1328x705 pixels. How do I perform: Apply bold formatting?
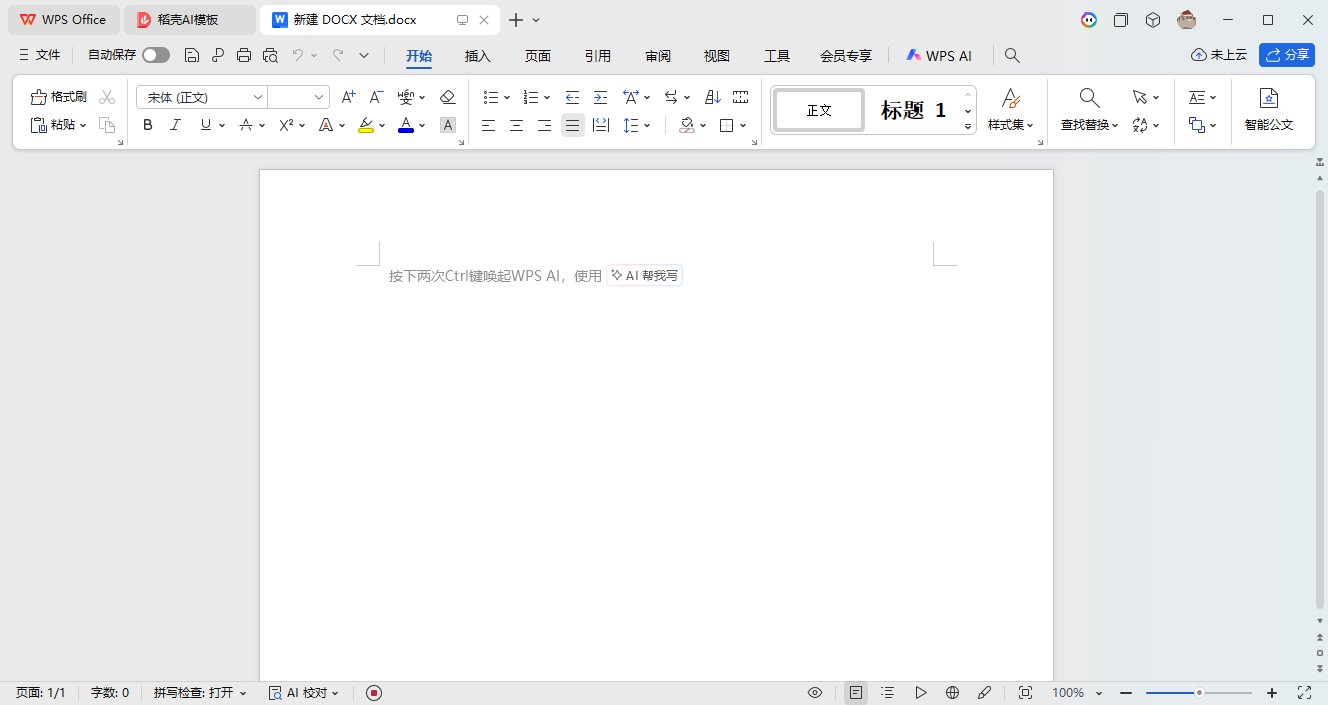coord(147,124)
